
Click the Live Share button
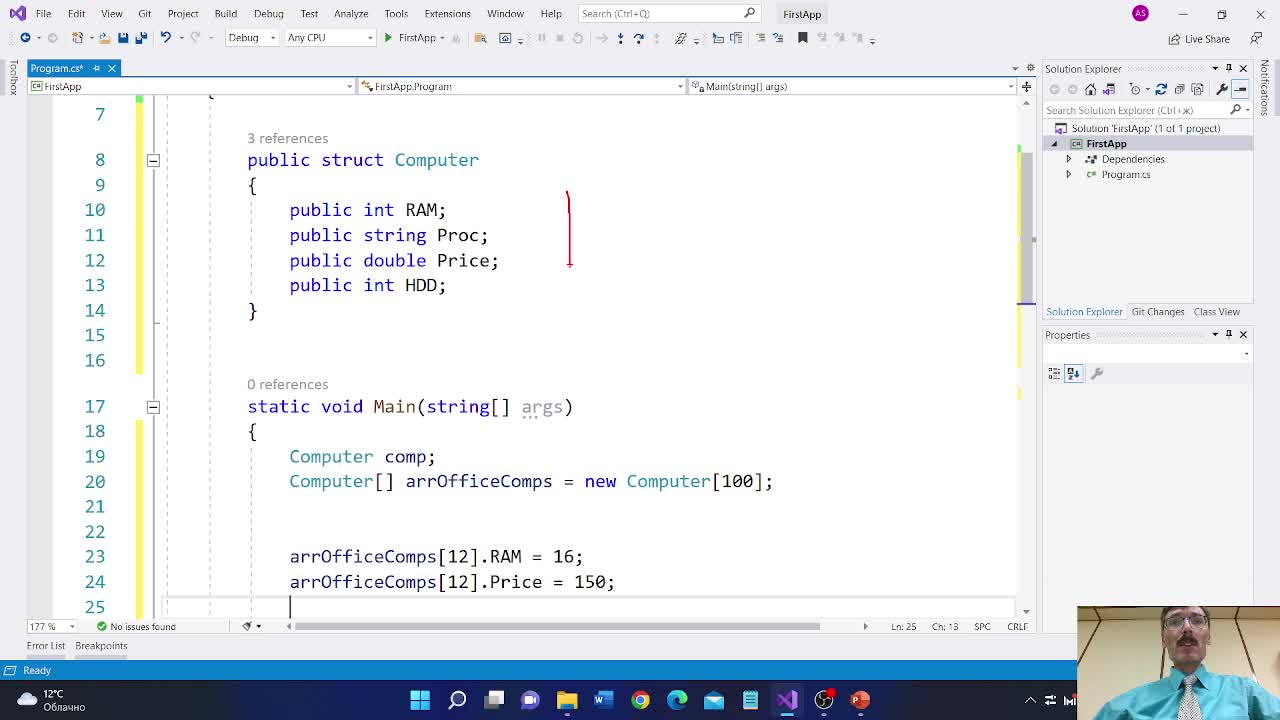[1199, 39]
